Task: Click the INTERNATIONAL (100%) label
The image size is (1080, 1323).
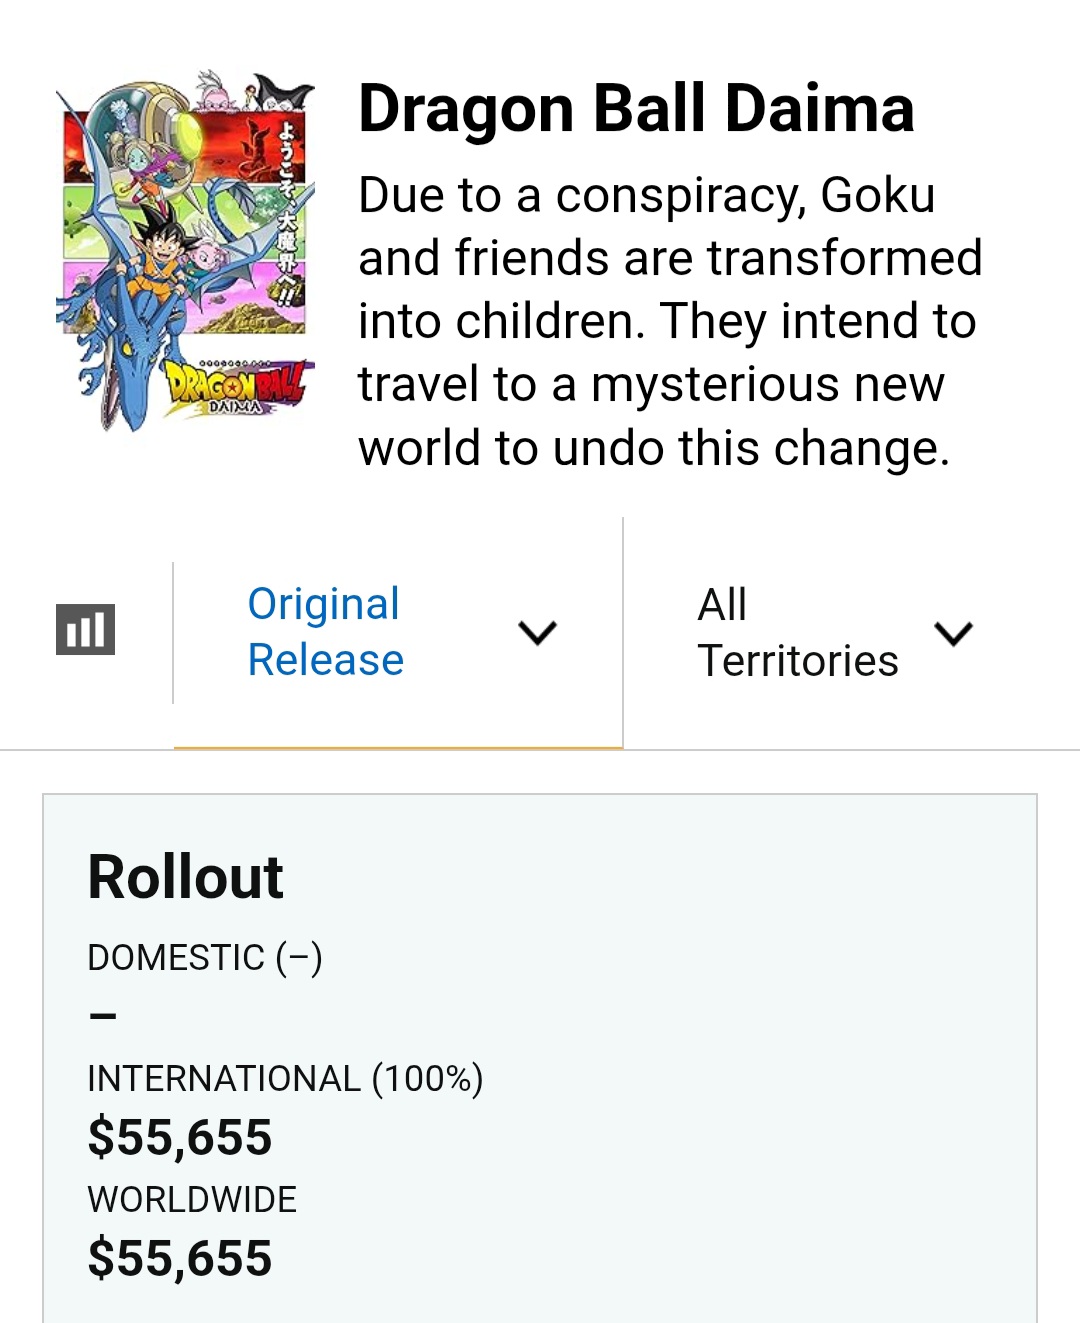Action: pos(285,1079)
